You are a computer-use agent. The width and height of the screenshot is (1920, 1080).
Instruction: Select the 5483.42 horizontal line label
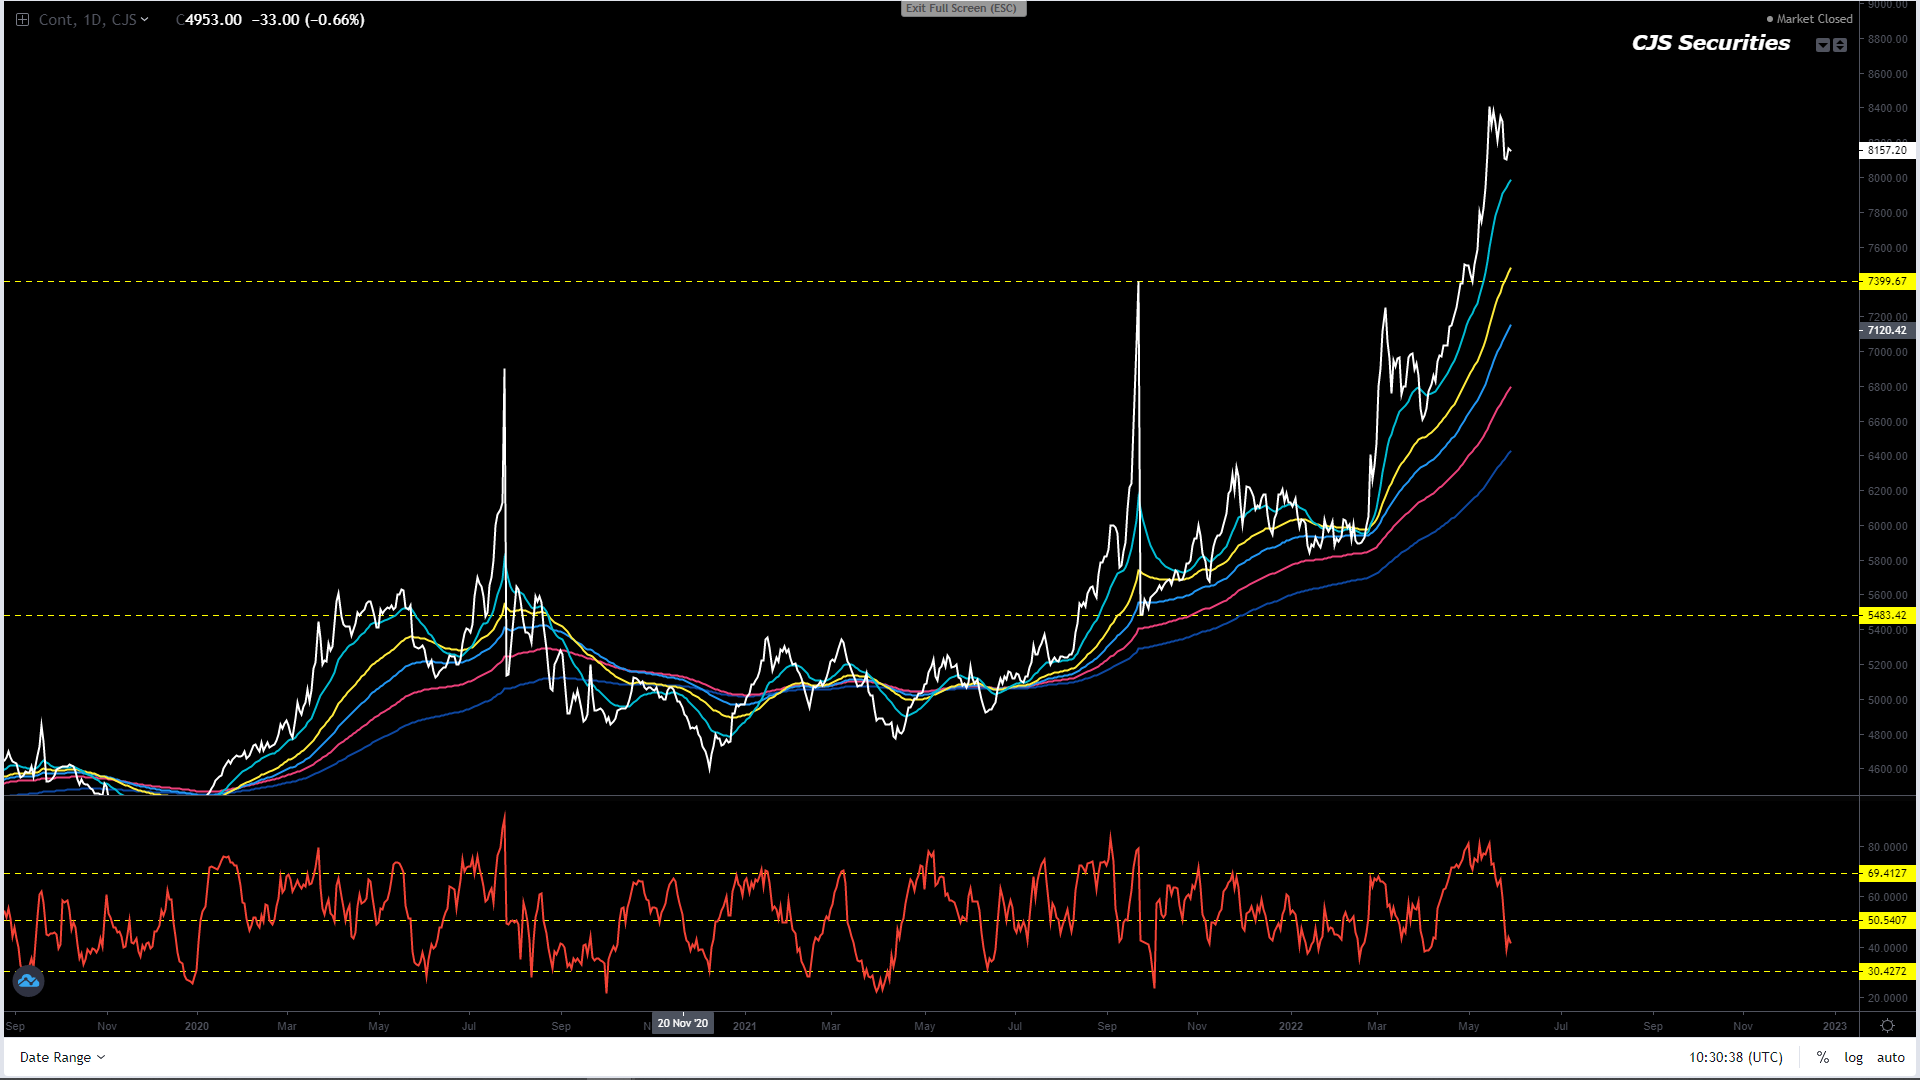click(x=1886, y=615)
